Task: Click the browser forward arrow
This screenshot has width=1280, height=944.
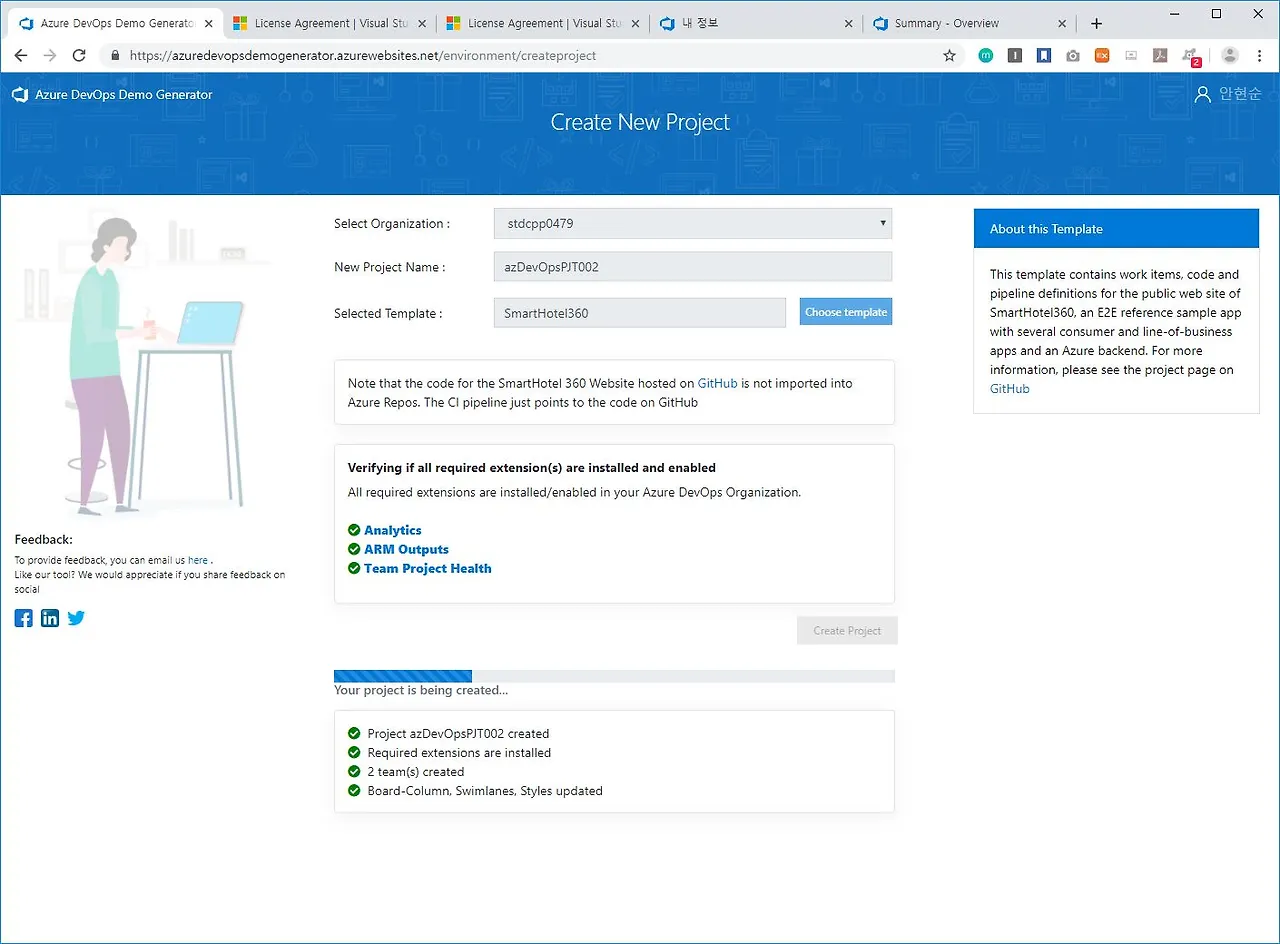Action: [x=50, y=56]
